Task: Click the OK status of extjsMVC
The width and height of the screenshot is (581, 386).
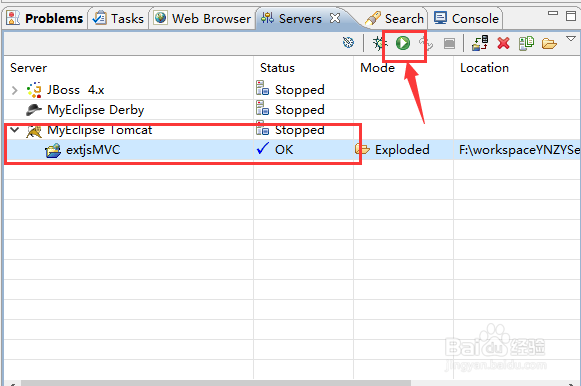Action: point(284,150)
